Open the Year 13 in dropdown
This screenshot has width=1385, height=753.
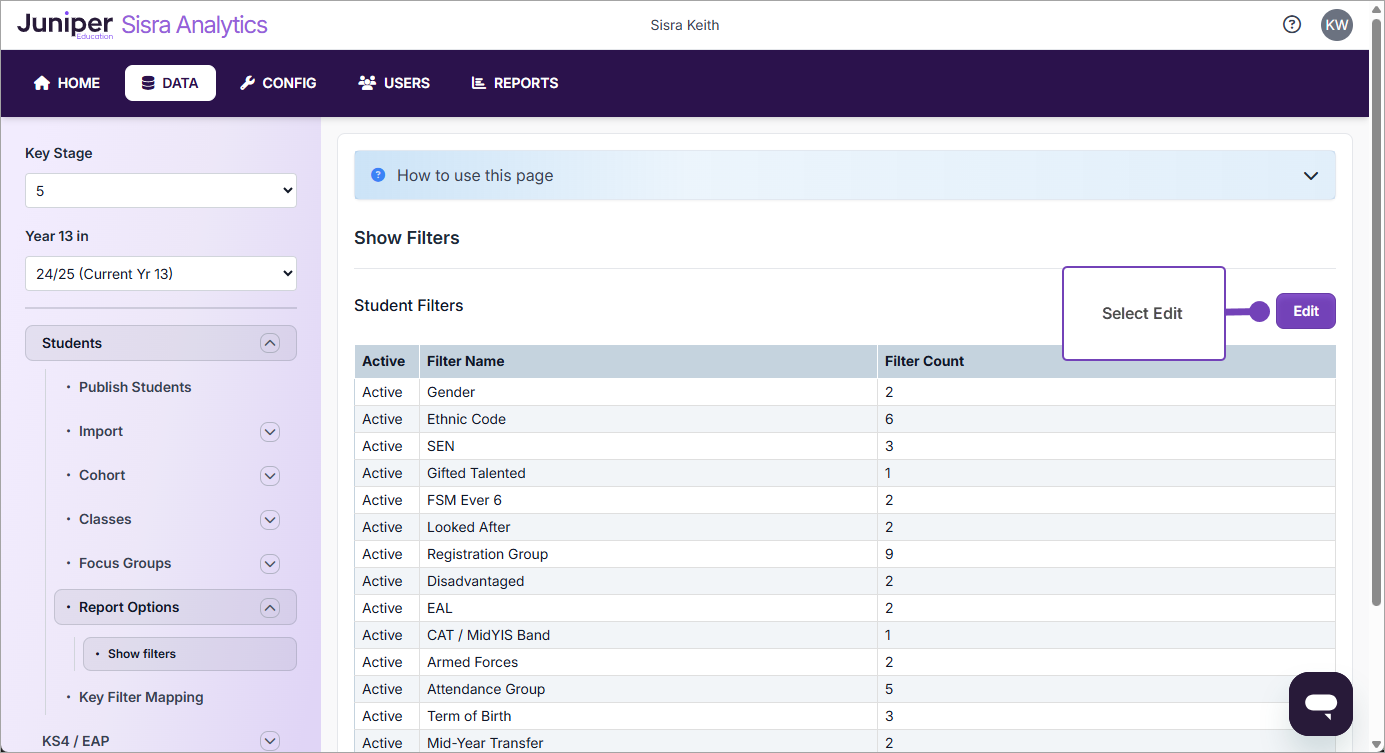pyautogui.click(x=160, y=273)
